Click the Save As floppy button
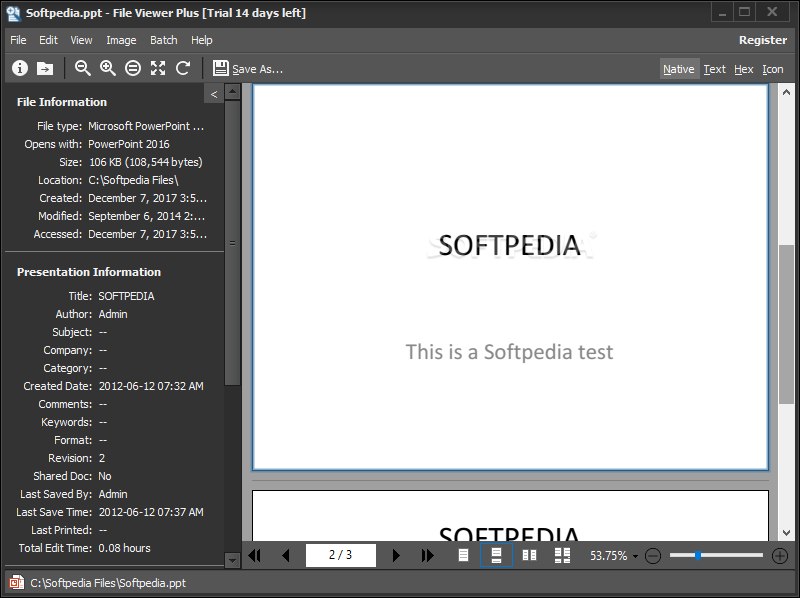This screenshot has height=598, width=800. click(x=248, y=68)
